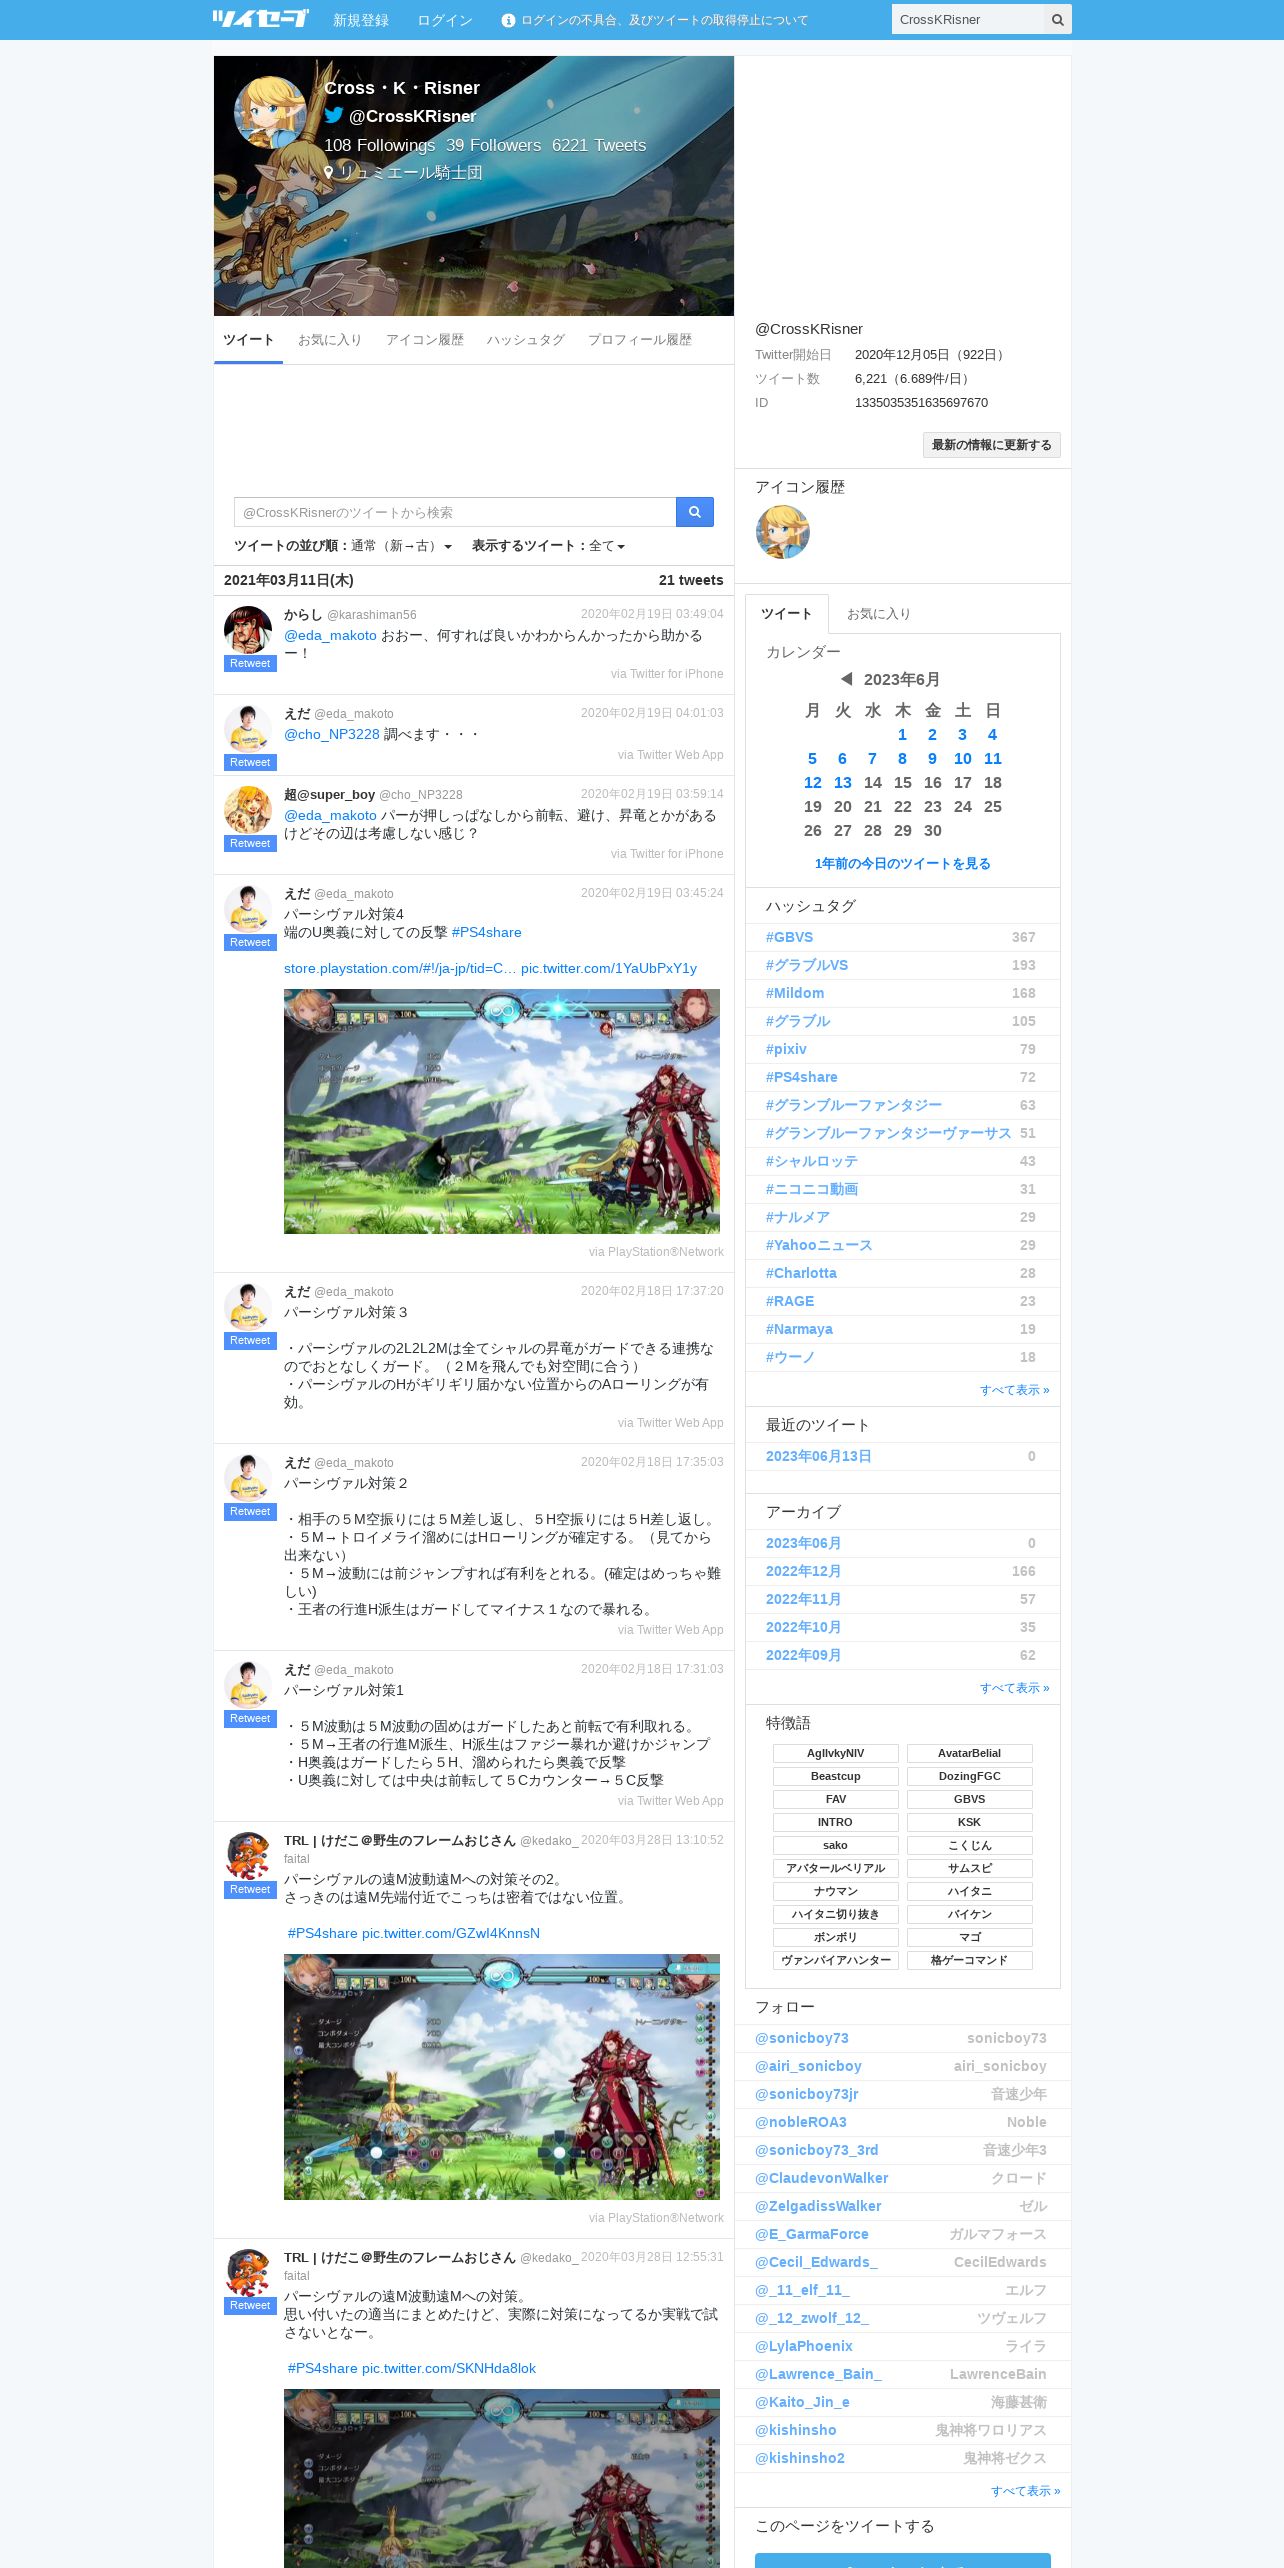
Task: Click the Beastcup keyword tag
Action: point(836,1776)
